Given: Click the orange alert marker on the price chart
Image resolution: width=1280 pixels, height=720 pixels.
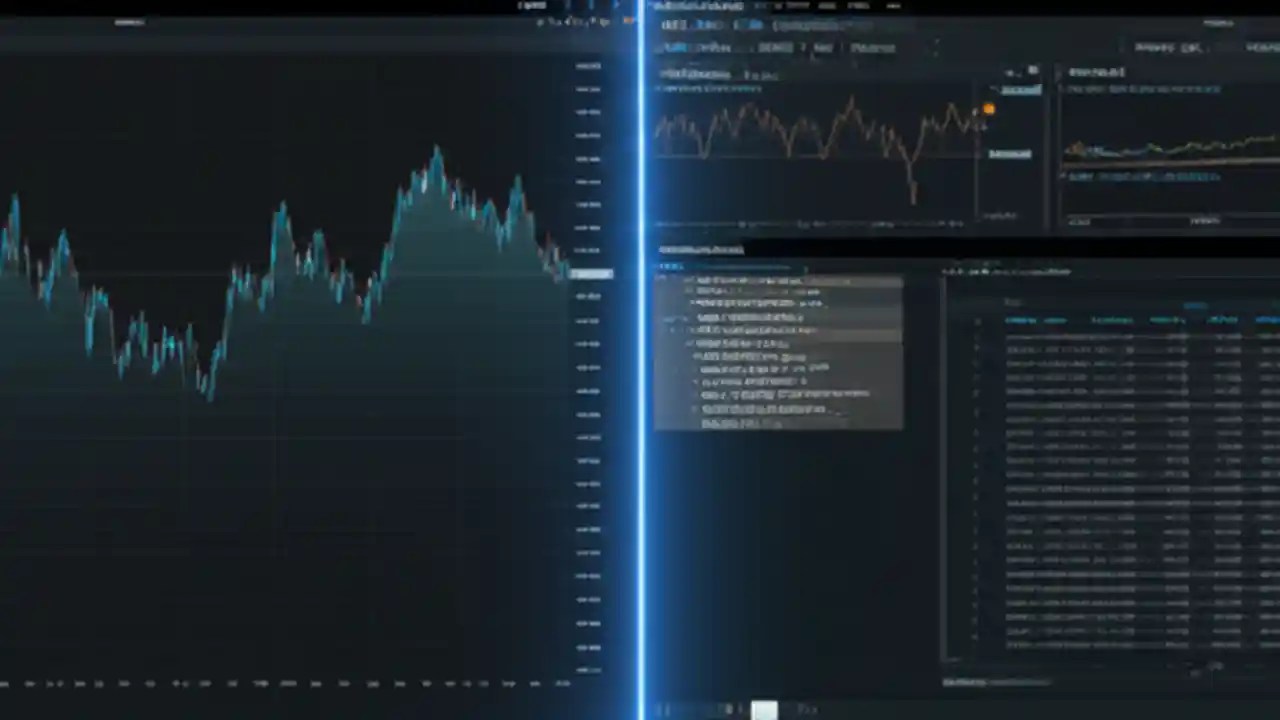Looking at the screenshot, I should (989, 108).
